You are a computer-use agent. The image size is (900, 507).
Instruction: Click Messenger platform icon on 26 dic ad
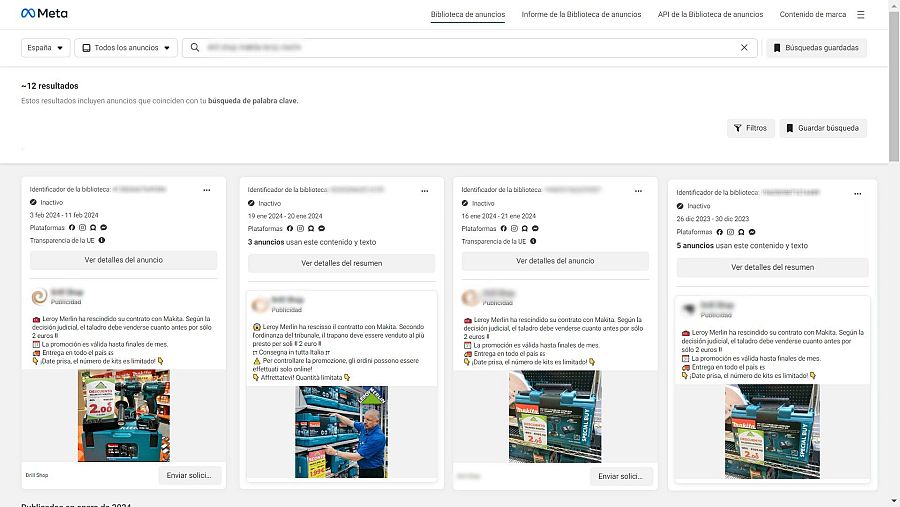coord(752,232)
